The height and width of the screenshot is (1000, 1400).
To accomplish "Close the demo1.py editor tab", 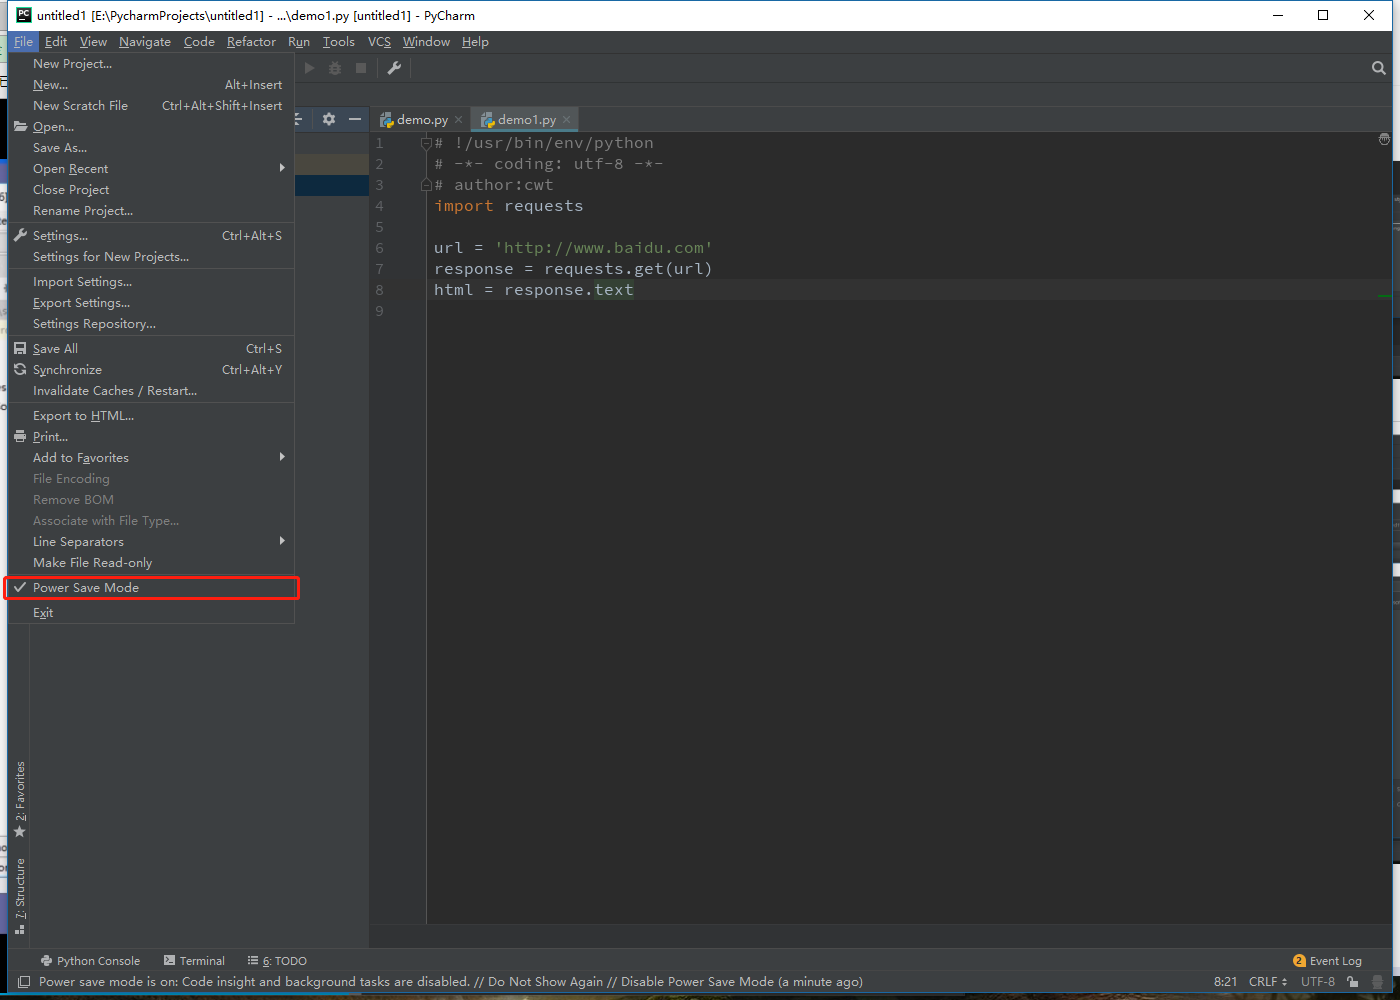I will click(x=566, y=120).
